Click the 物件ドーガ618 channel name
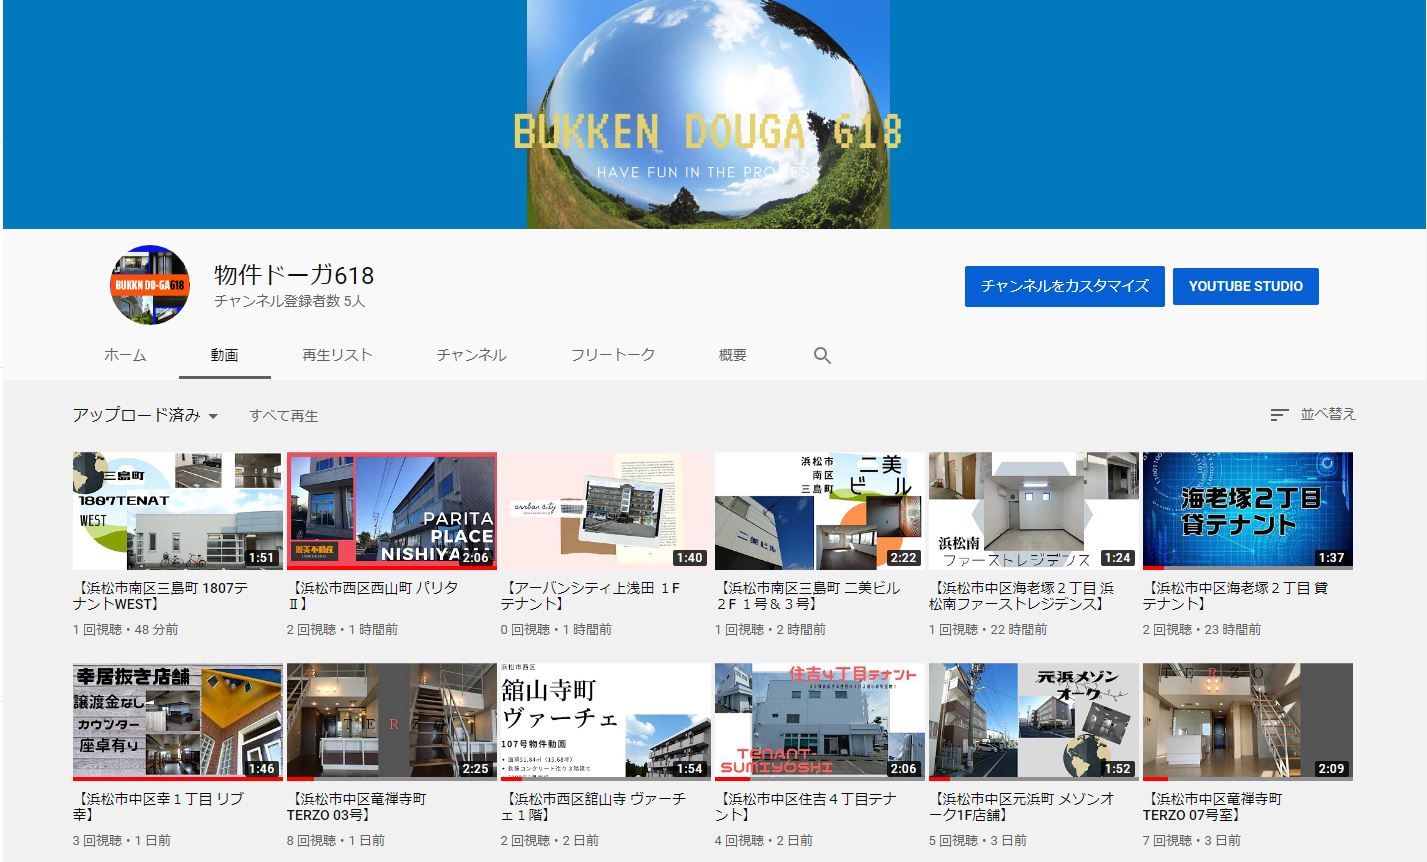Image resolution: width=1427 pixels, height=862 pixels. (x=294, y=275)
